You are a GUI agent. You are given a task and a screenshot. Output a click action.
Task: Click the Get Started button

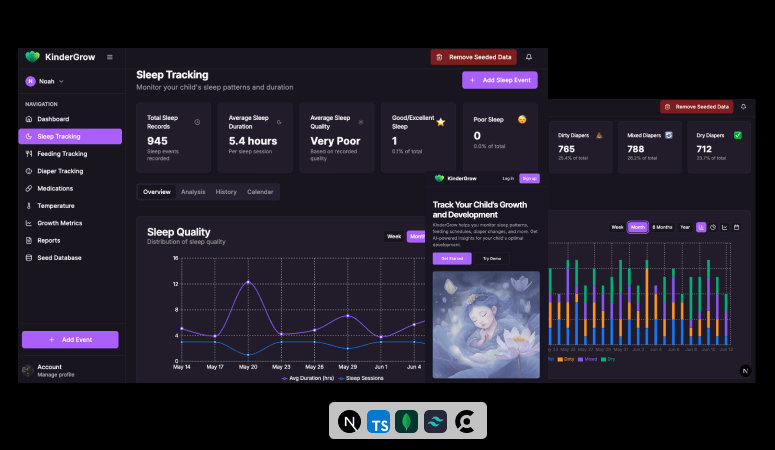coord(451,258)
